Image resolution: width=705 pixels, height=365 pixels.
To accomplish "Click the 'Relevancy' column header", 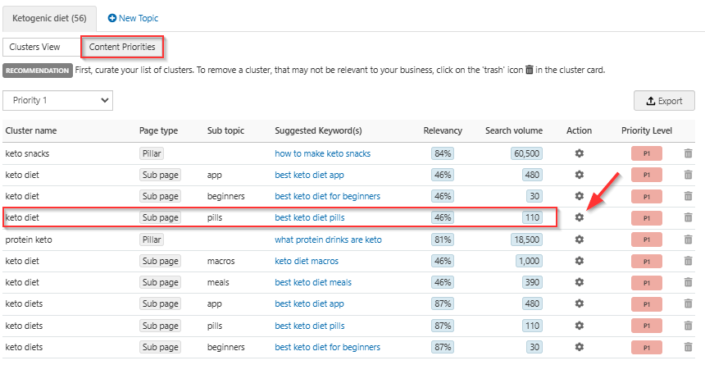I will tap(442, 131).
